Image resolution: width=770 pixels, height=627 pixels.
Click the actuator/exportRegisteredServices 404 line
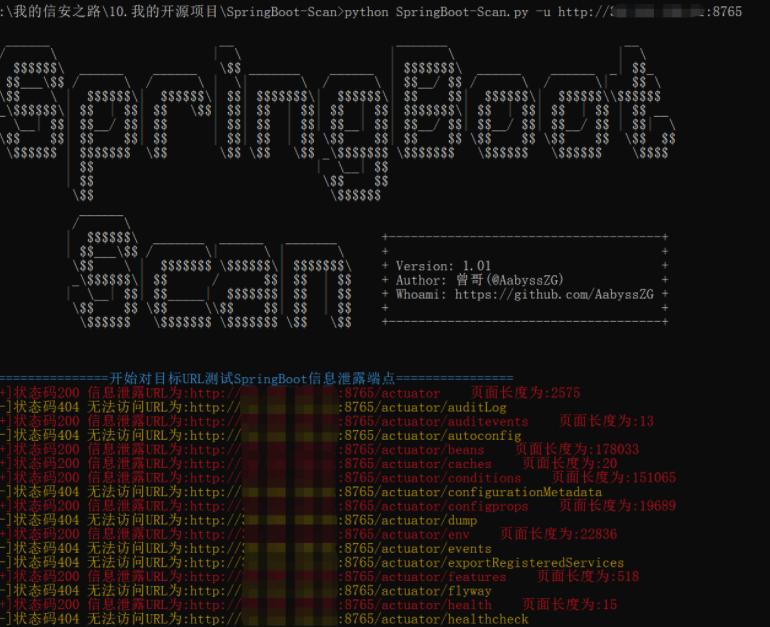click(312, 563)
